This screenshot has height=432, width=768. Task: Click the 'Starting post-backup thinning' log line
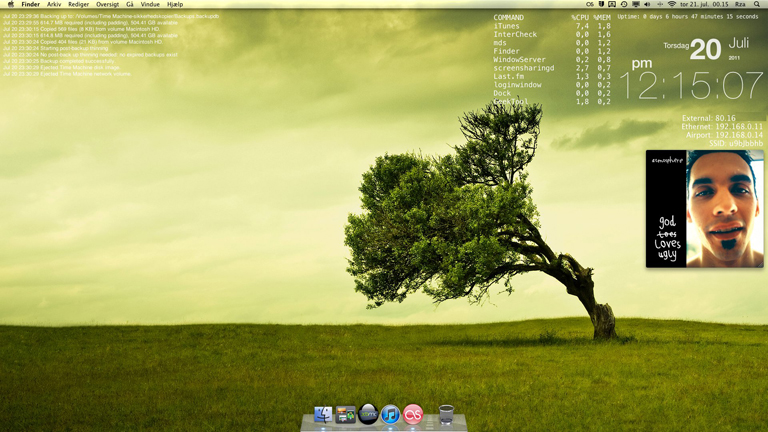point(55,48)
